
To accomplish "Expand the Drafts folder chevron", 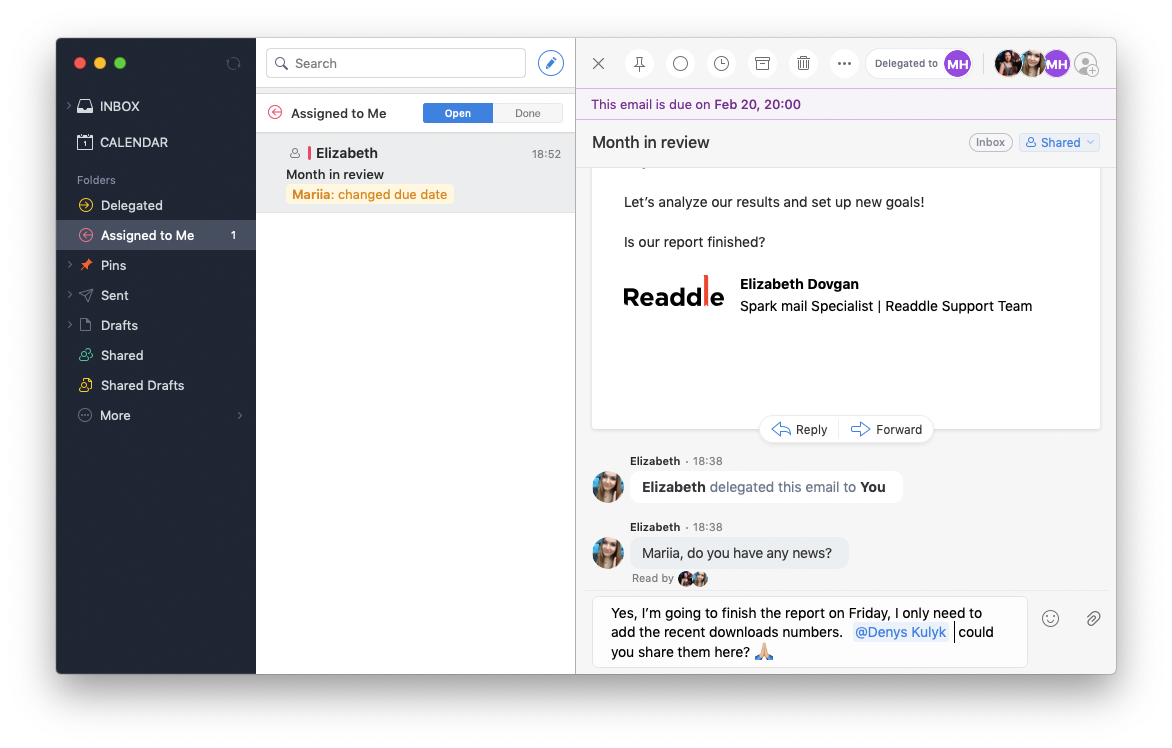I will click(x=70, y=325).
